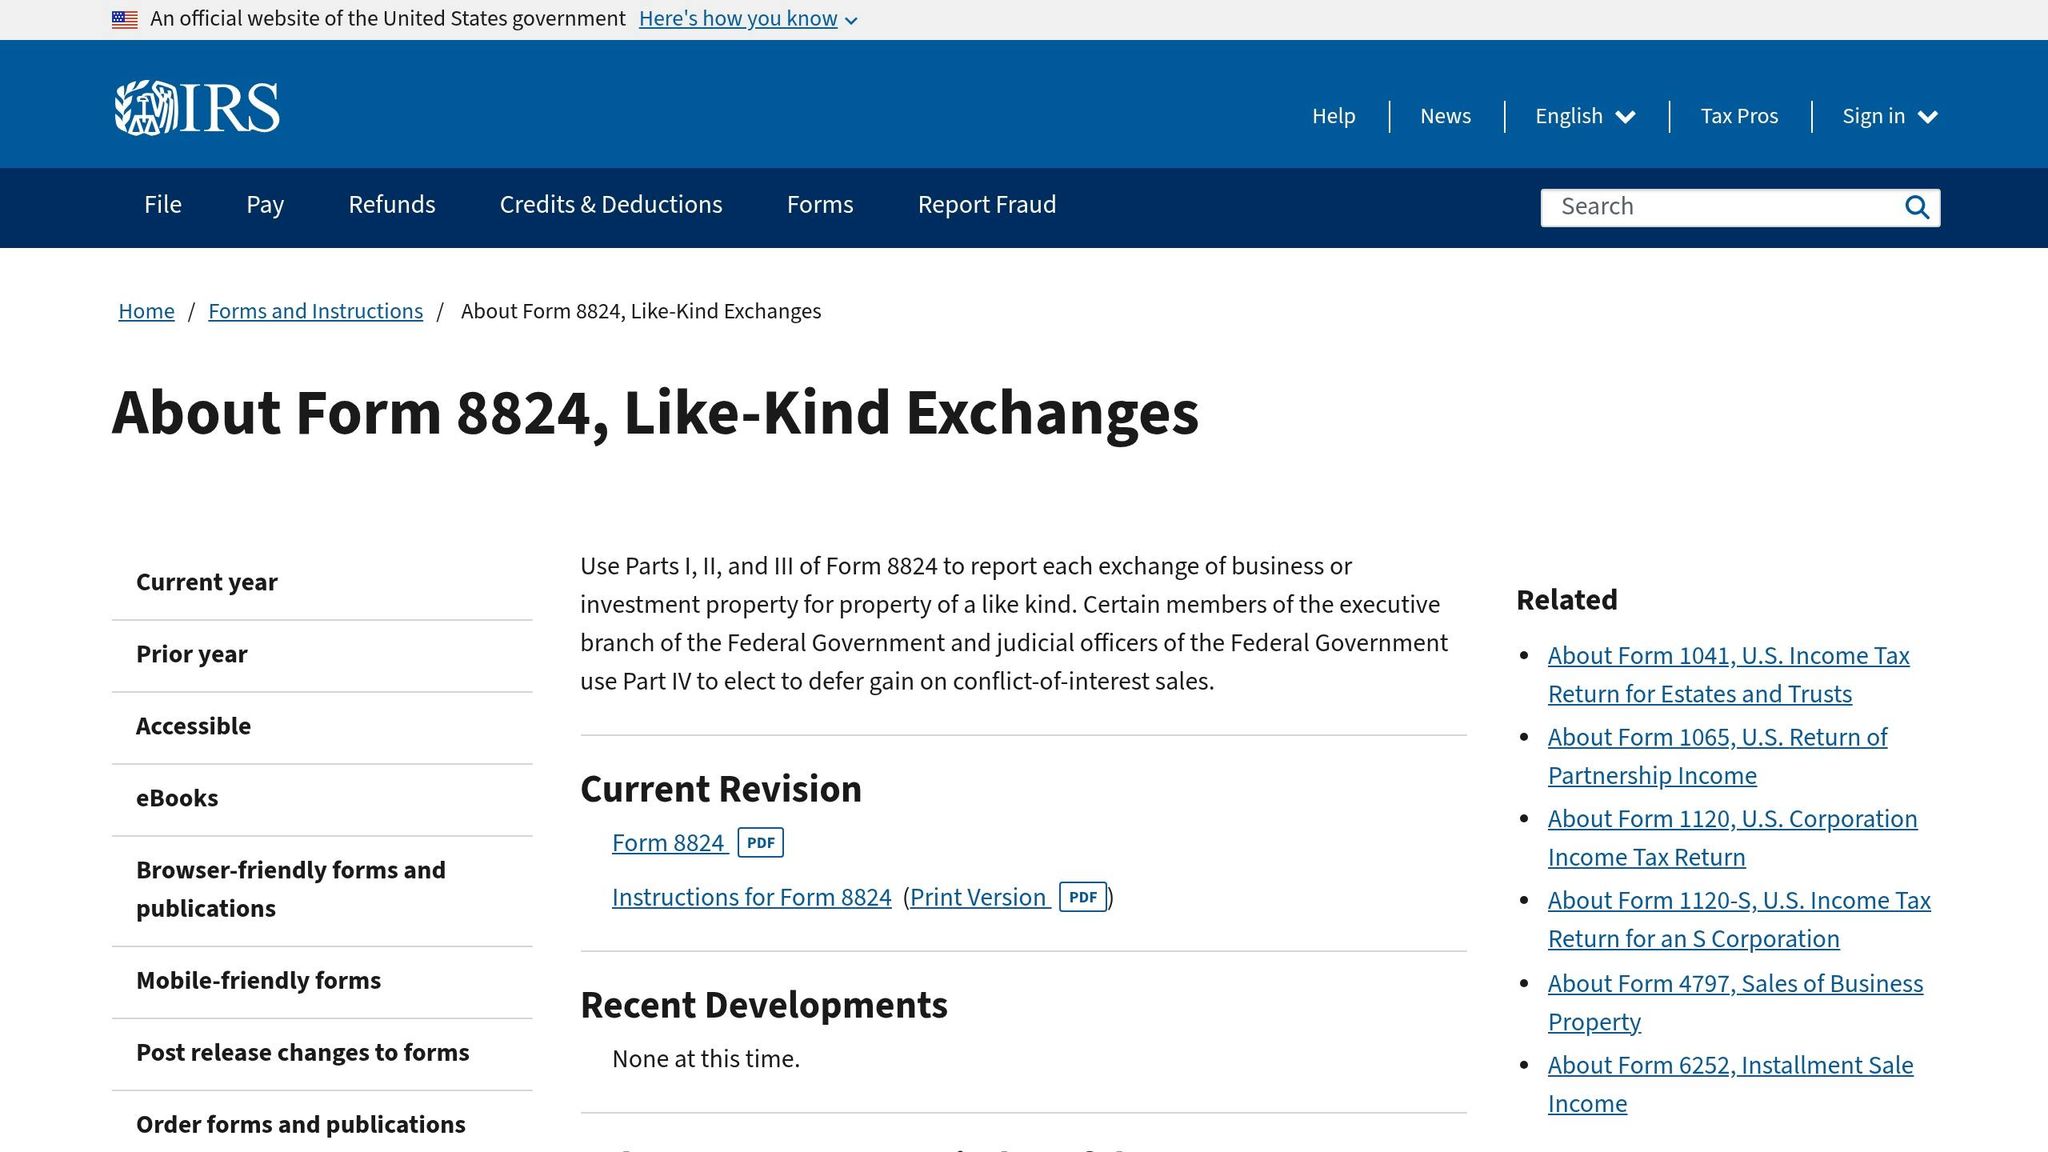Click page title About Form 8824
This screenshot has height=1152, width=2048.
click(x=655, y=414)
